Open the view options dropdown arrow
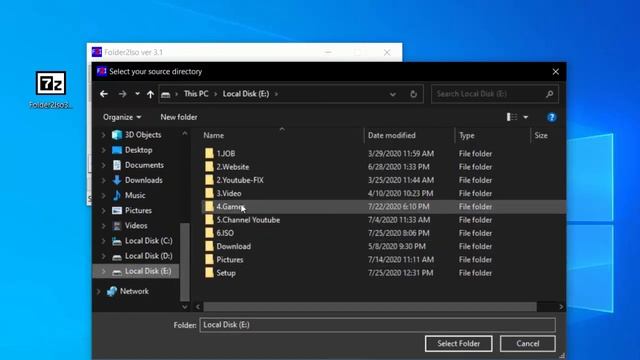 526,117
